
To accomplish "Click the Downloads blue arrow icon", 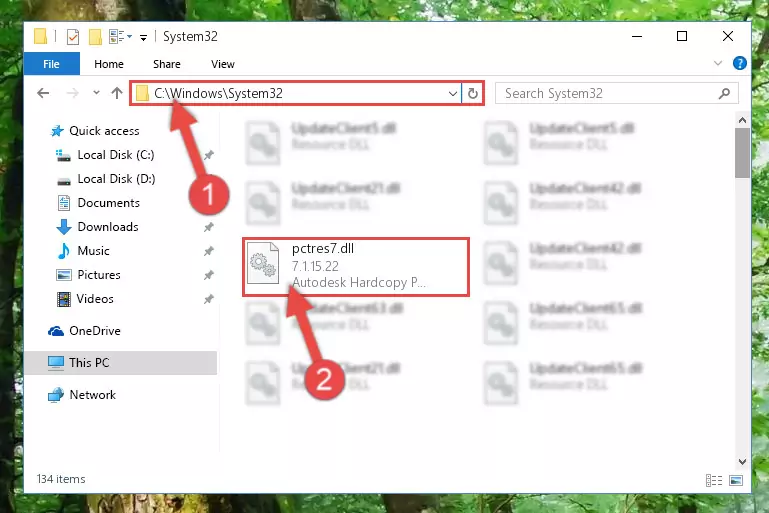I will tap(64, 227).
